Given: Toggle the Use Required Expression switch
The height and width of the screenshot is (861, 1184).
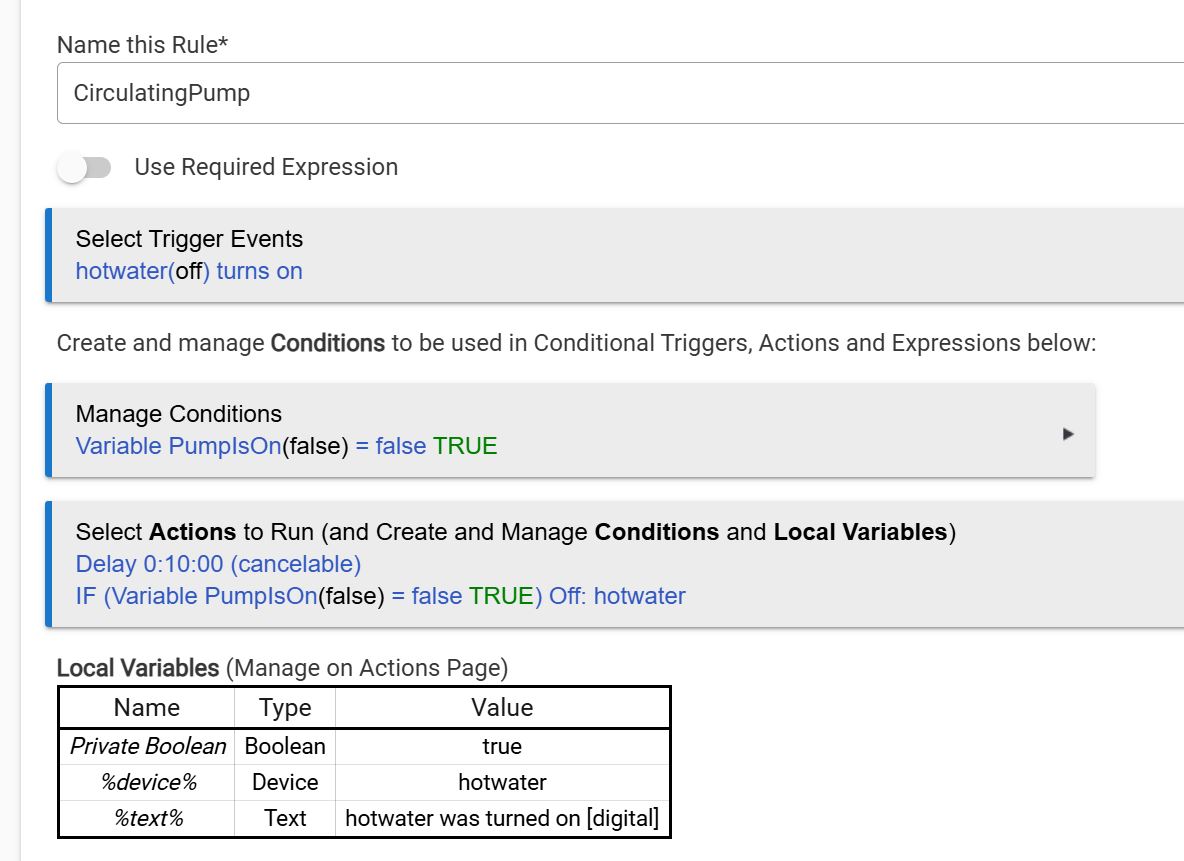Looking at the screenshot, I should [85, 167].
